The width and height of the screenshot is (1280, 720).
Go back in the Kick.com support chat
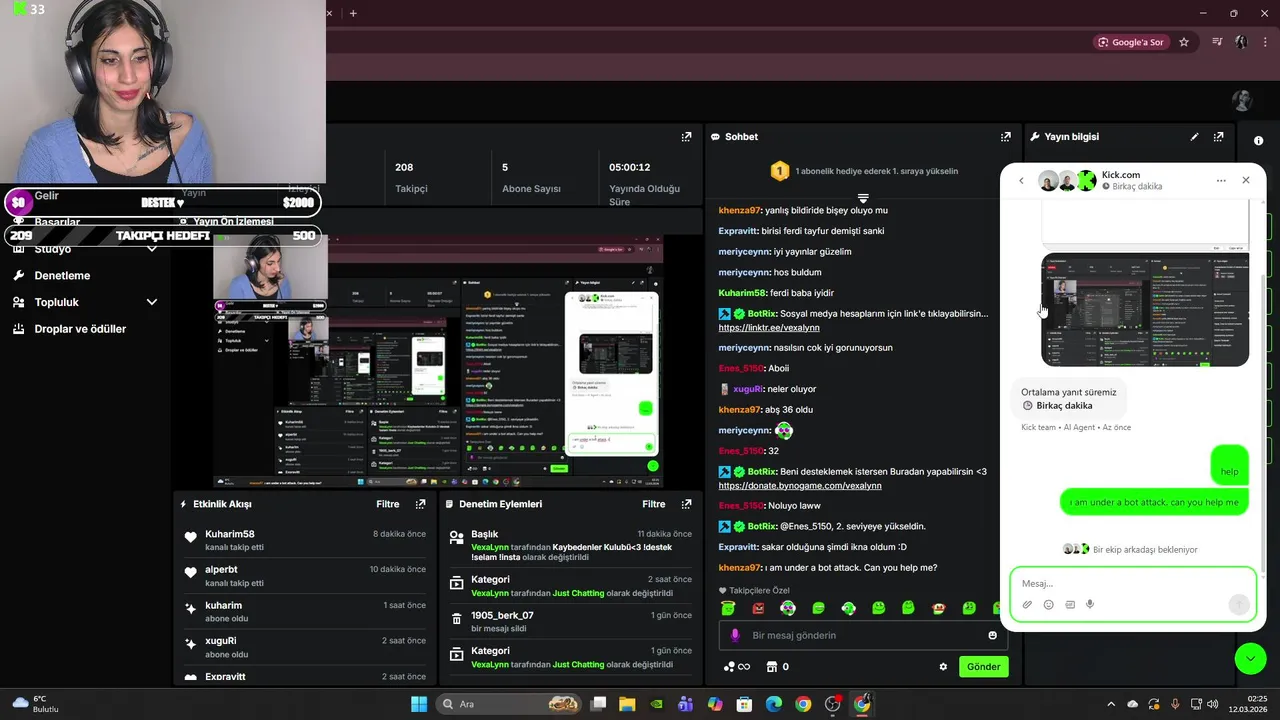[1021, 181]
